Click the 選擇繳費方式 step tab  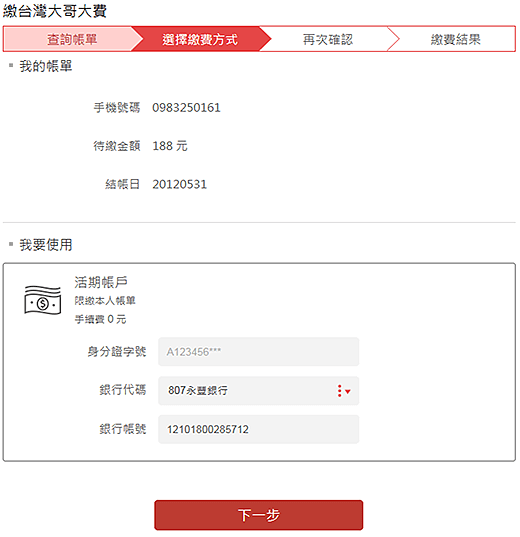point(200,39)
